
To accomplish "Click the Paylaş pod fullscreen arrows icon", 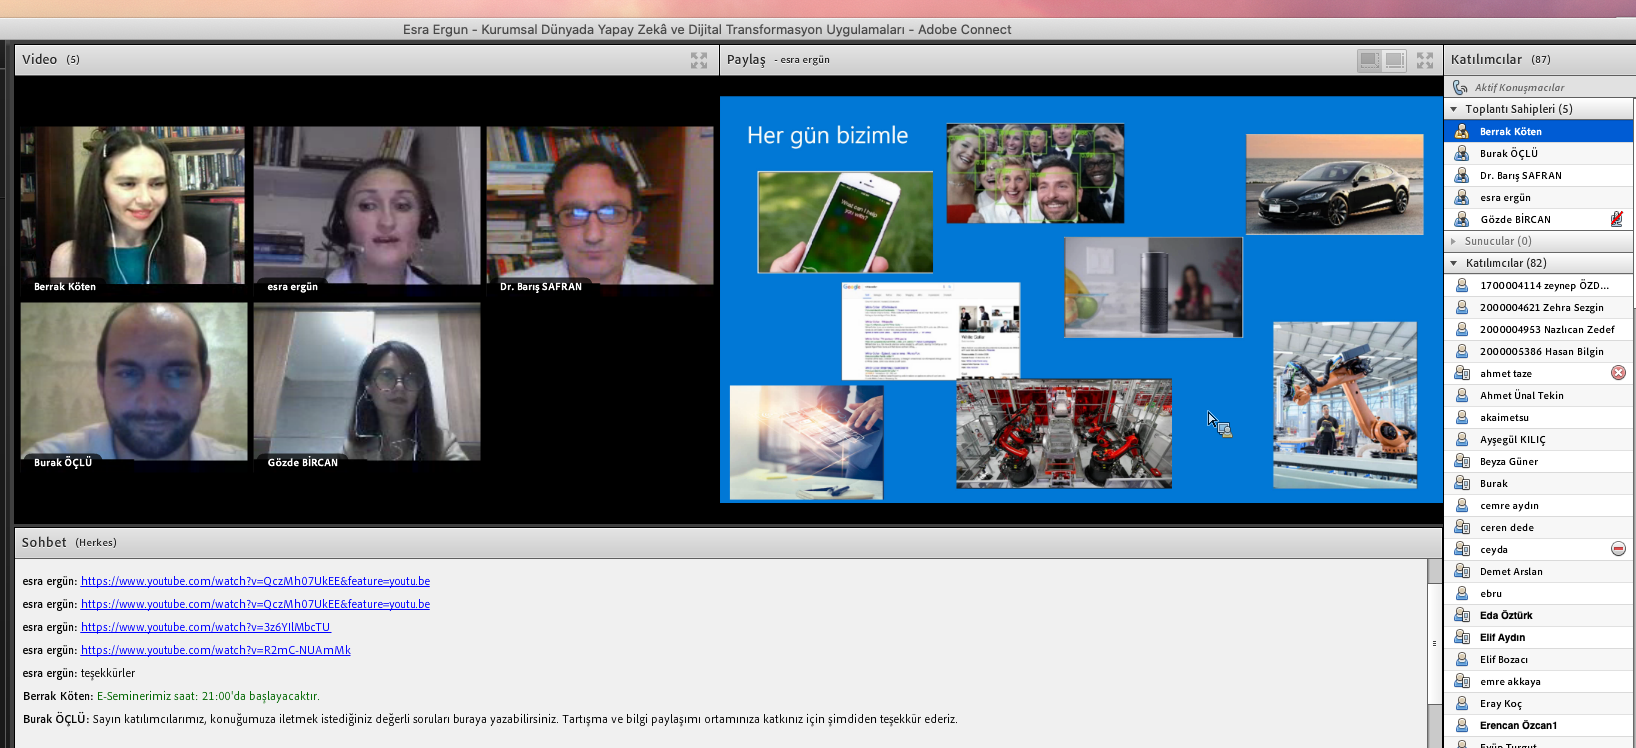I will point(1424,60).
